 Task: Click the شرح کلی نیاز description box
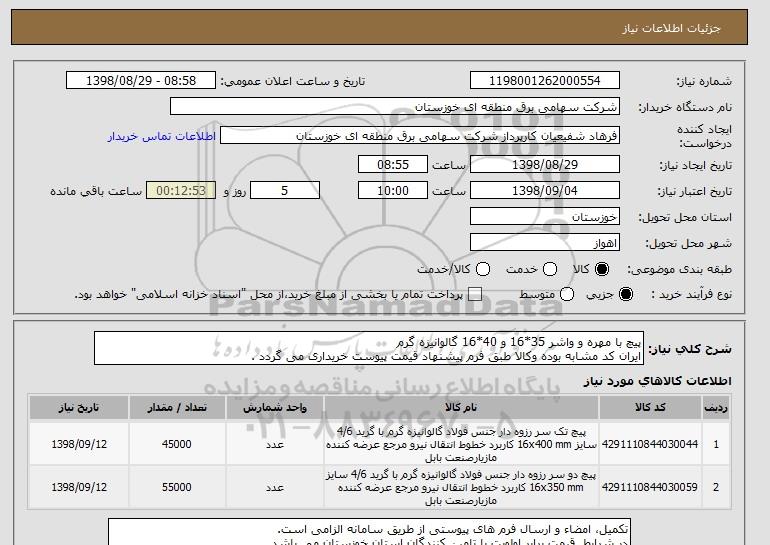click(369, 348)
